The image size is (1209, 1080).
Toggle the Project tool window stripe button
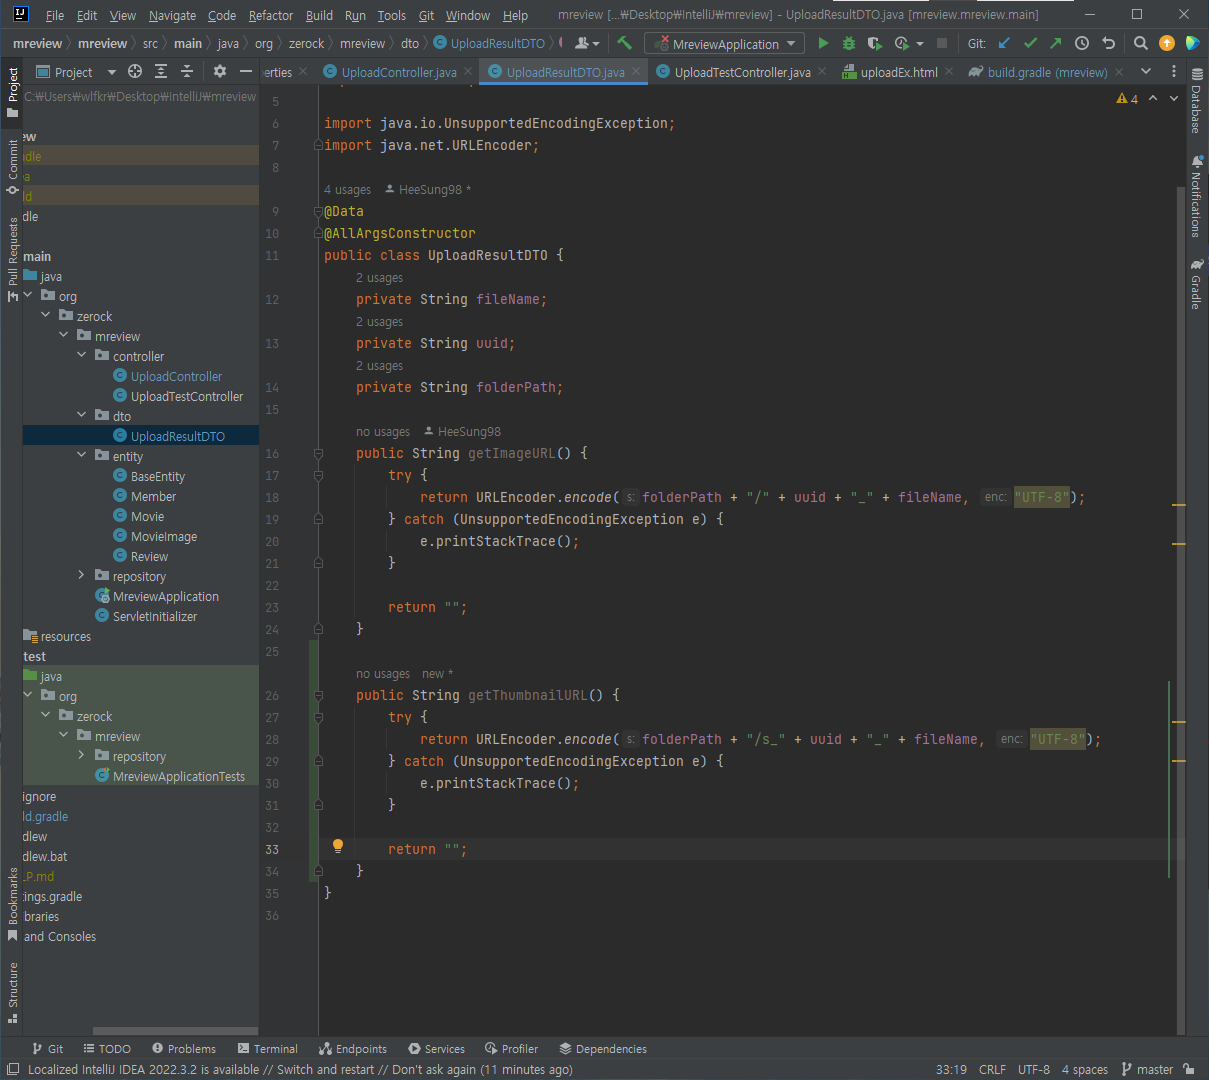(x=12, y=92)
